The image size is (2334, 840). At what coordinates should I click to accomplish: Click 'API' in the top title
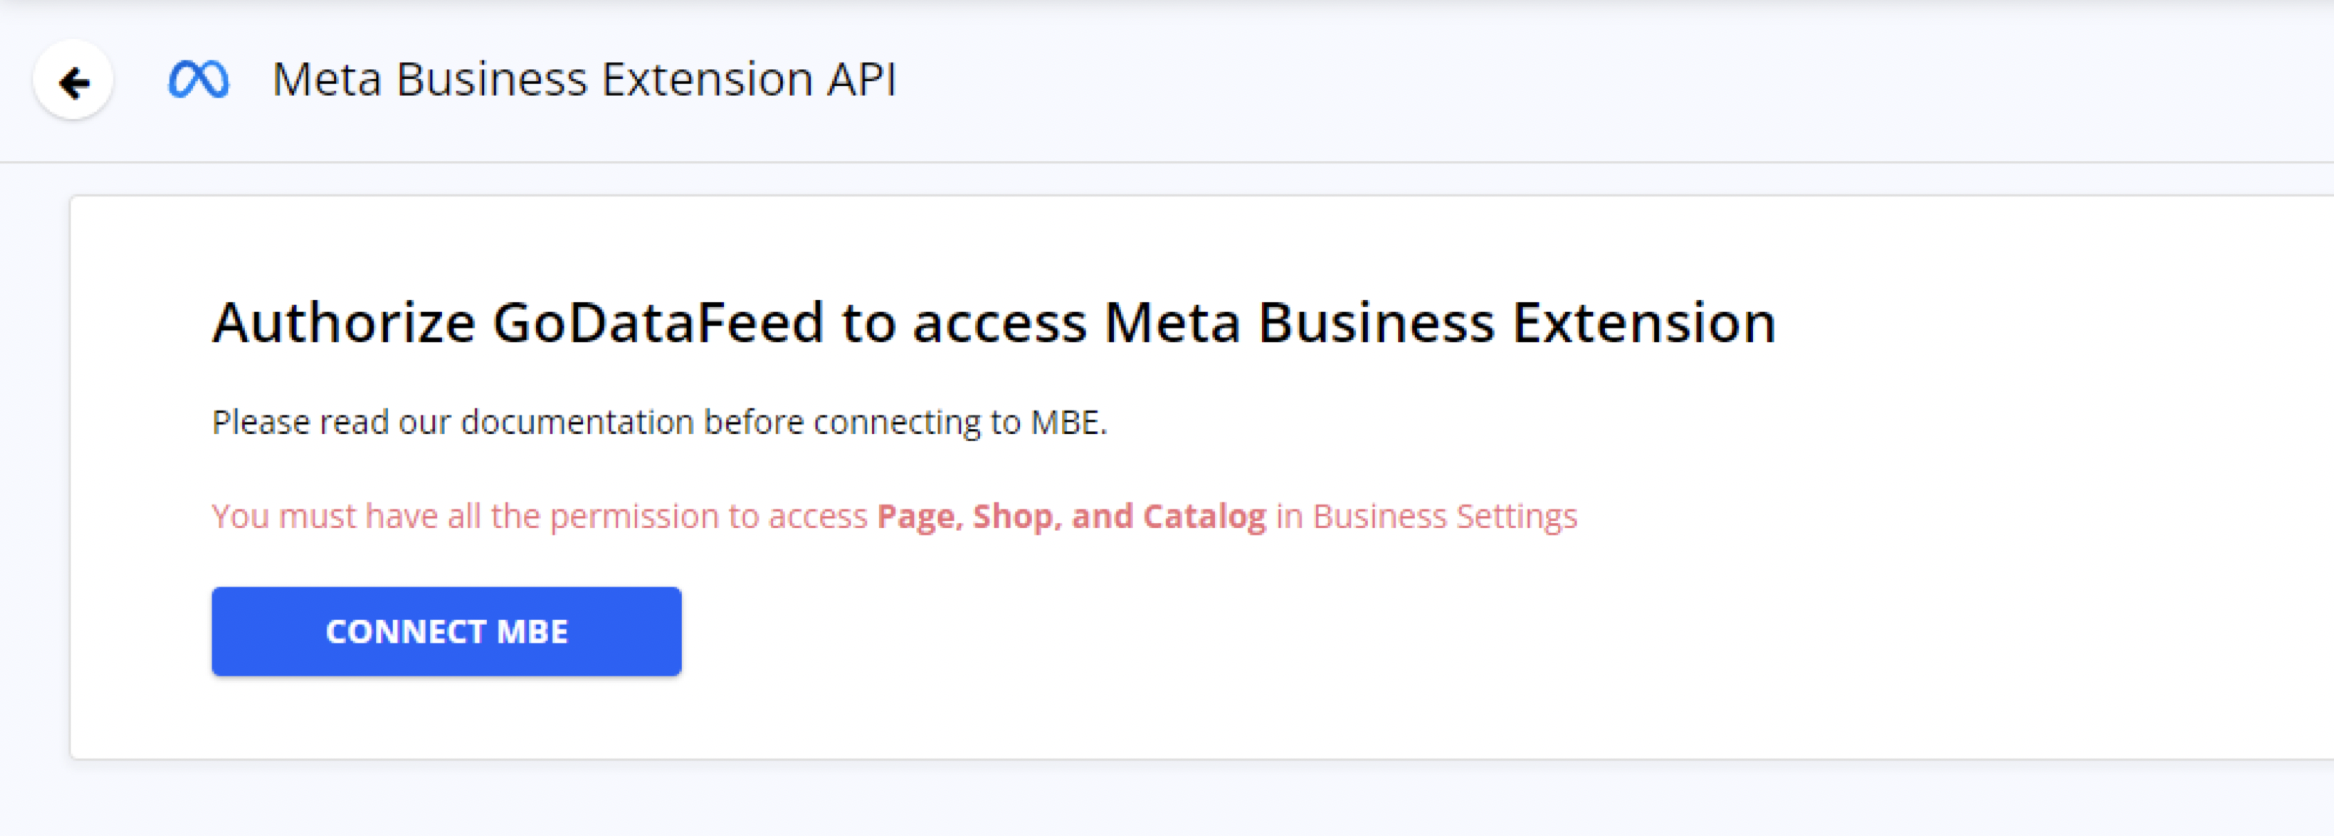tap(861, 79)
